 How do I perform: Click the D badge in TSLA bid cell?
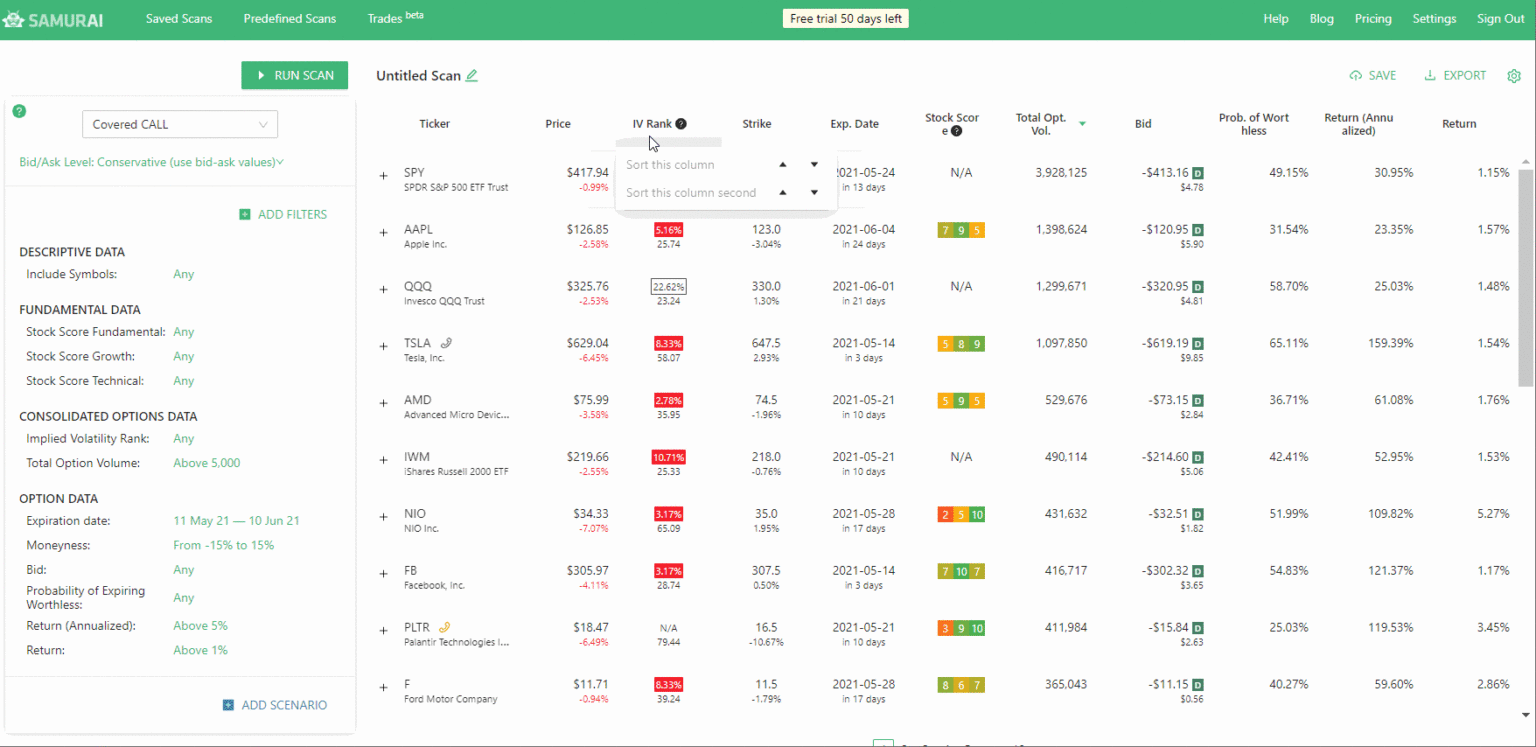[1198, 343]
